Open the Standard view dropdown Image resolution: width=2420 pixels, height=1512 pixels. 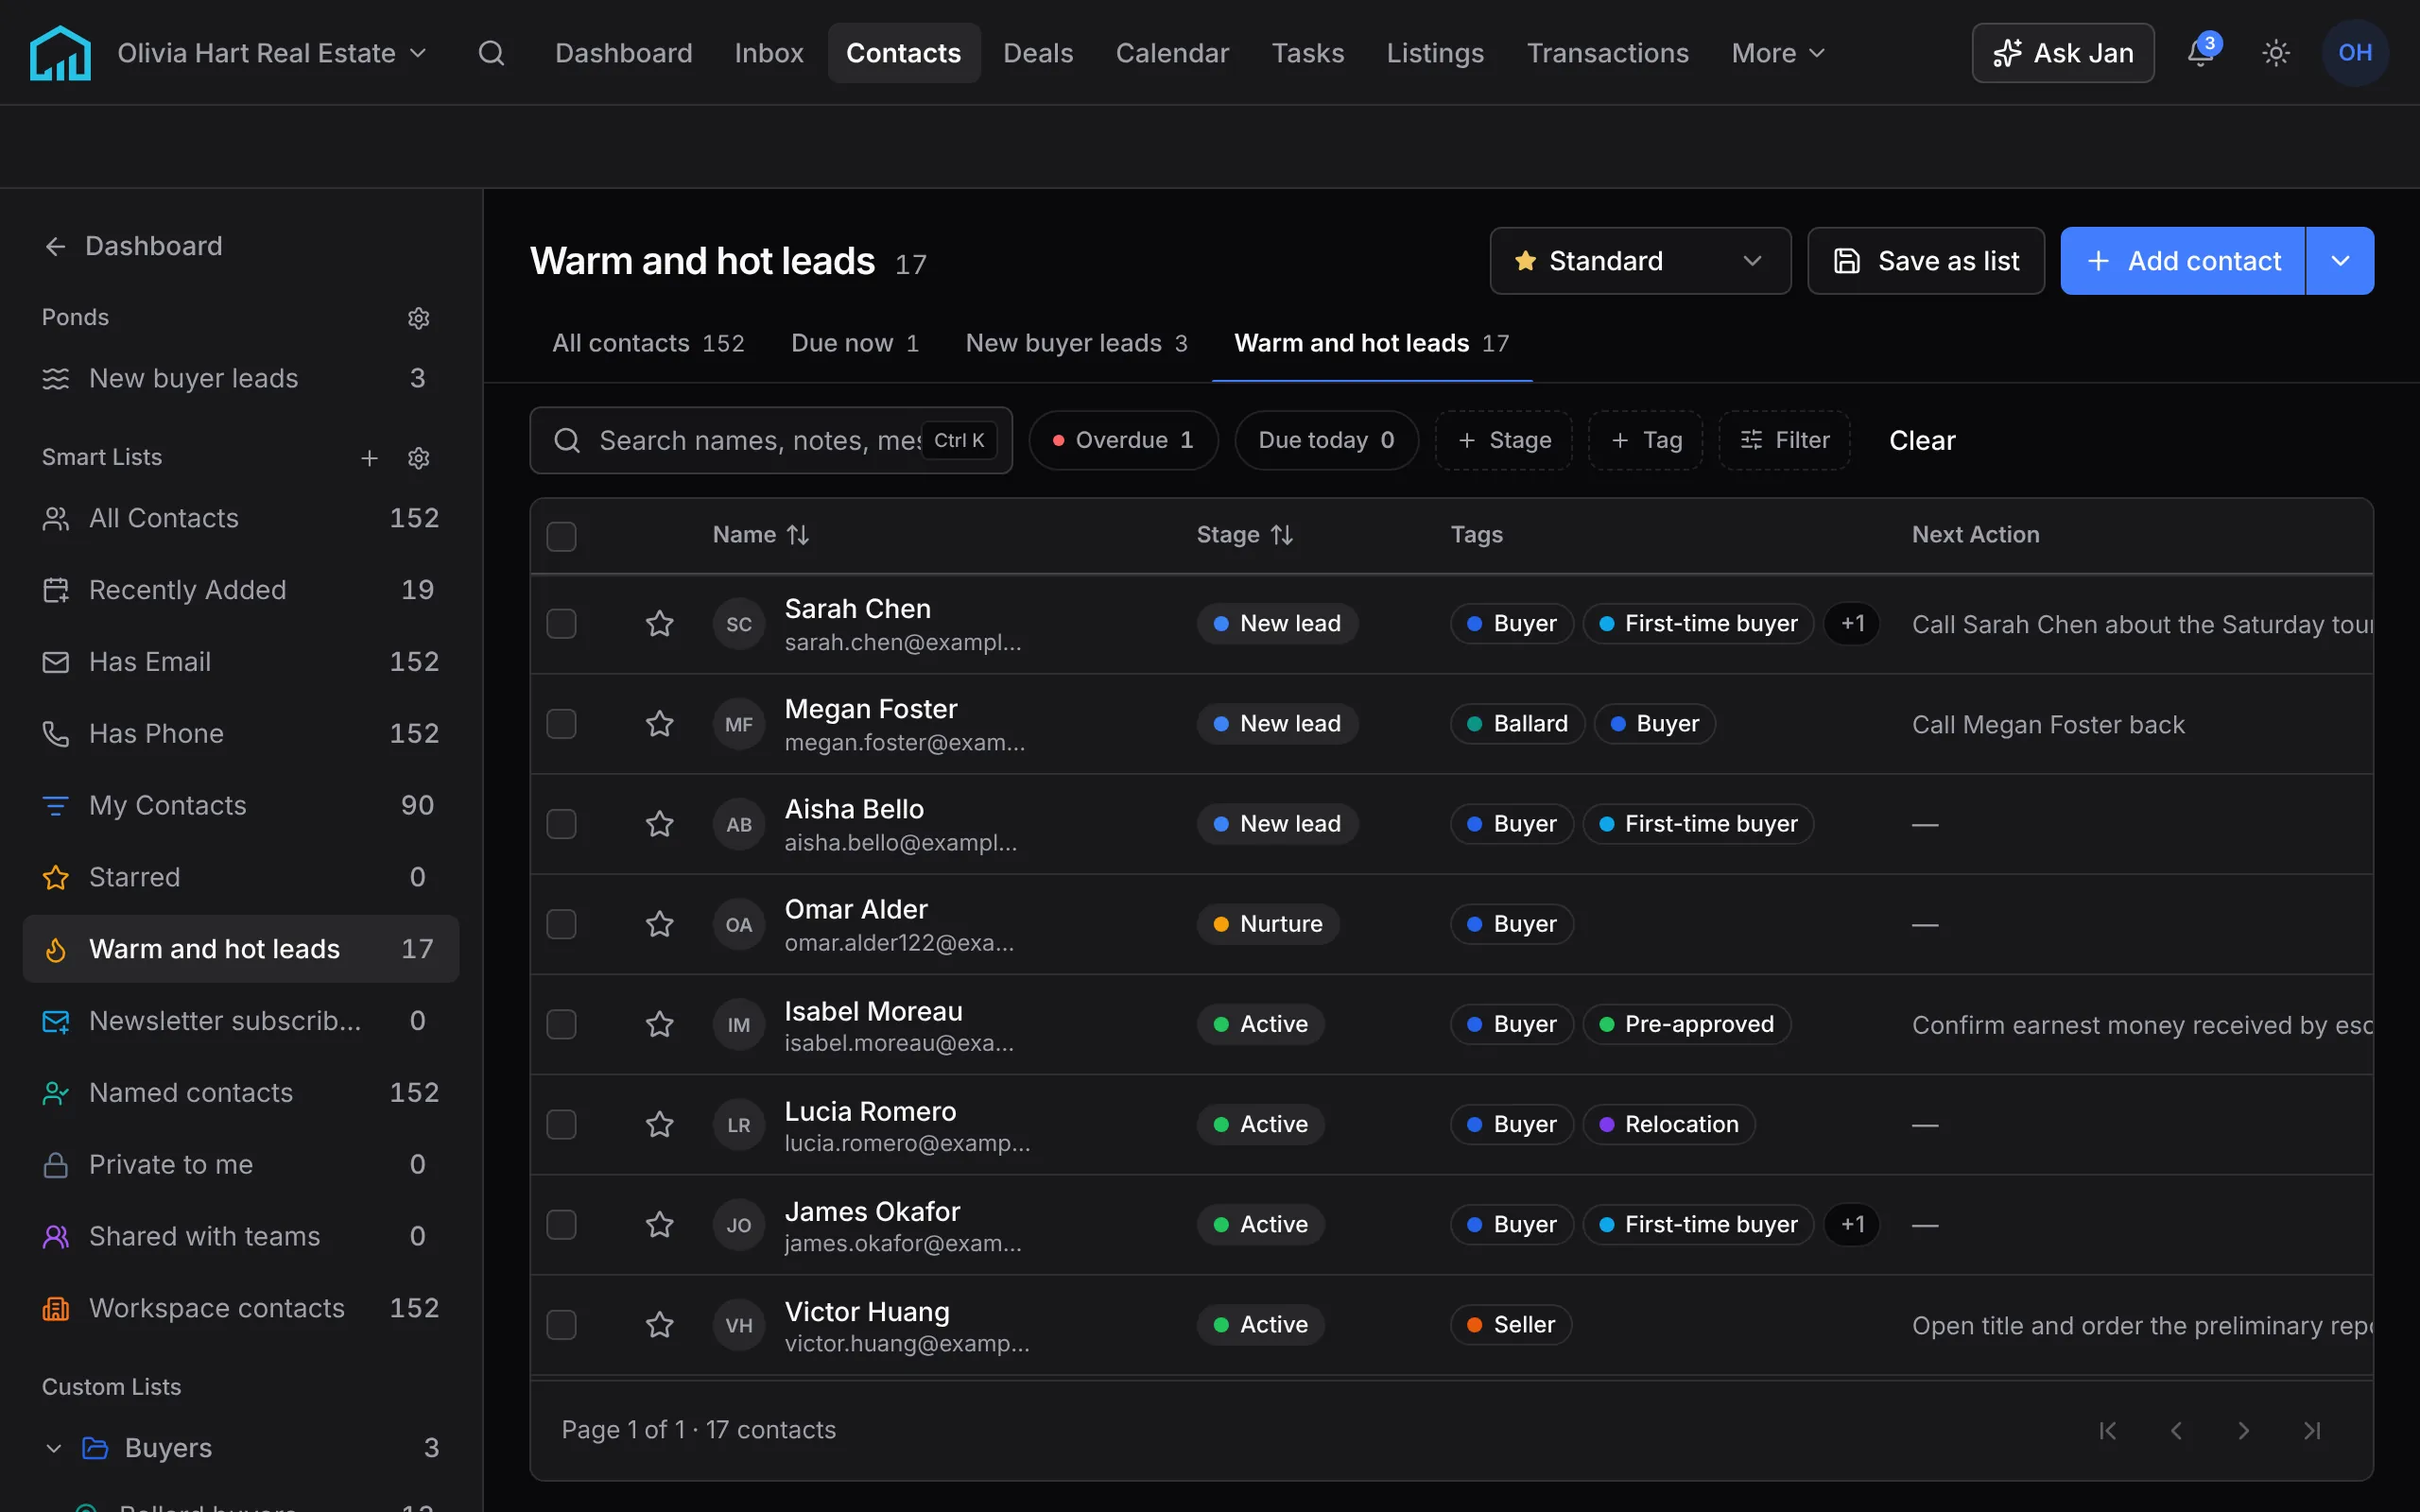1640,261
